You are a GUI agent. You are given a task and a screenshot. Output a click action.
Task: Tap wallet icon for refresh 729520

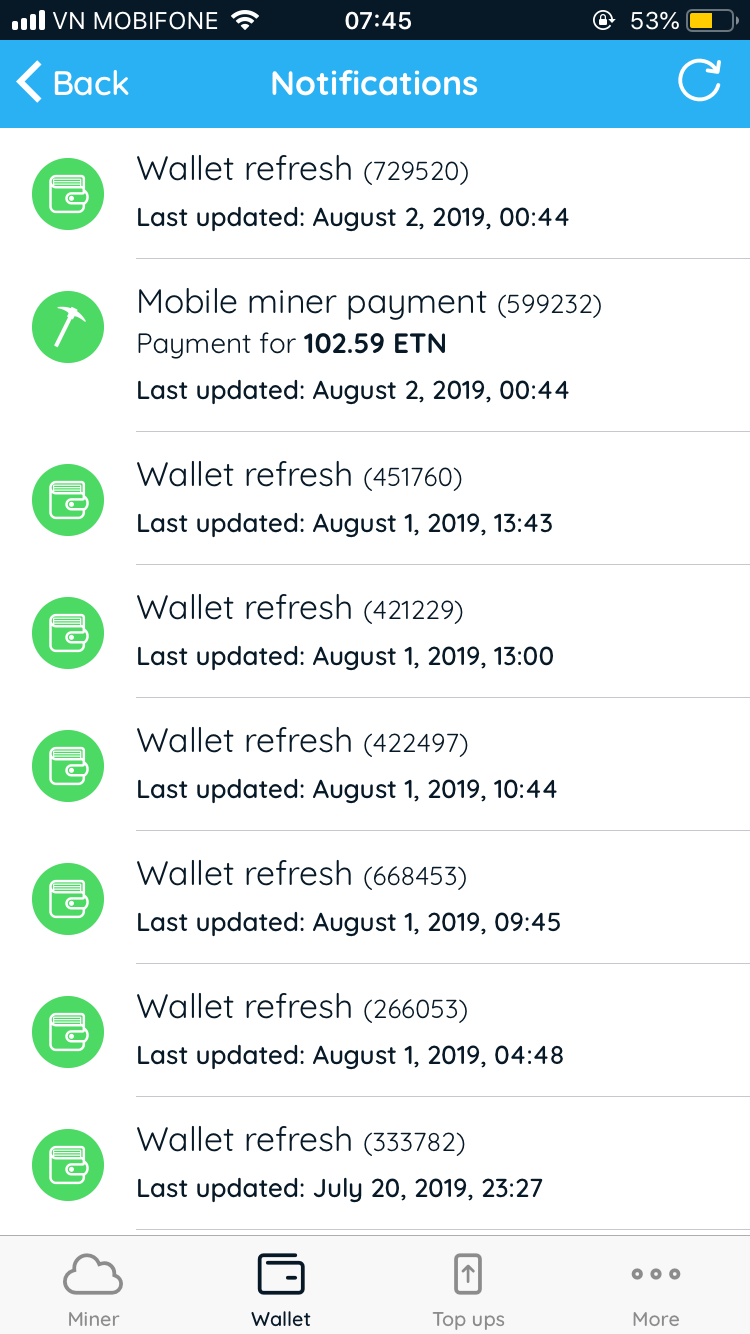[68, 194]
